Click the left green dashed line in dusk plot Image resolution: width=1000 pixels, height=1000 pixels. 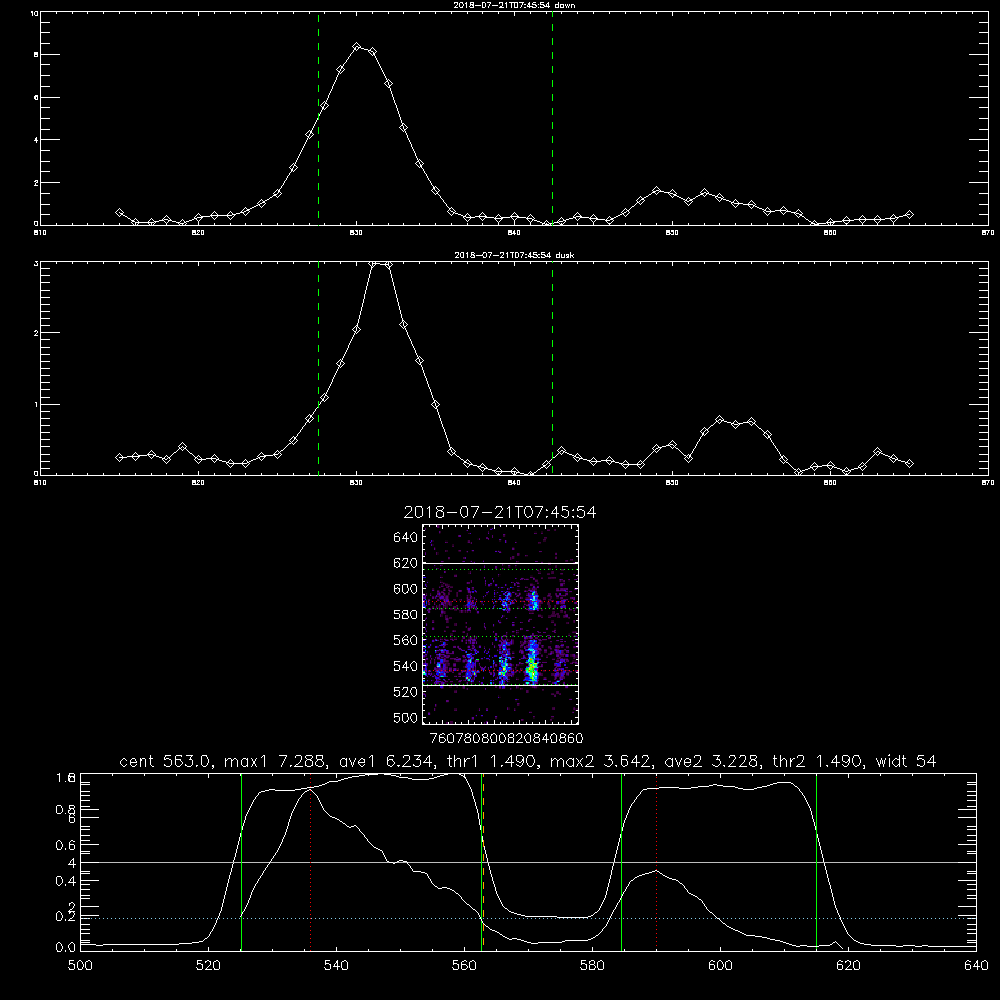click(318, 368)
